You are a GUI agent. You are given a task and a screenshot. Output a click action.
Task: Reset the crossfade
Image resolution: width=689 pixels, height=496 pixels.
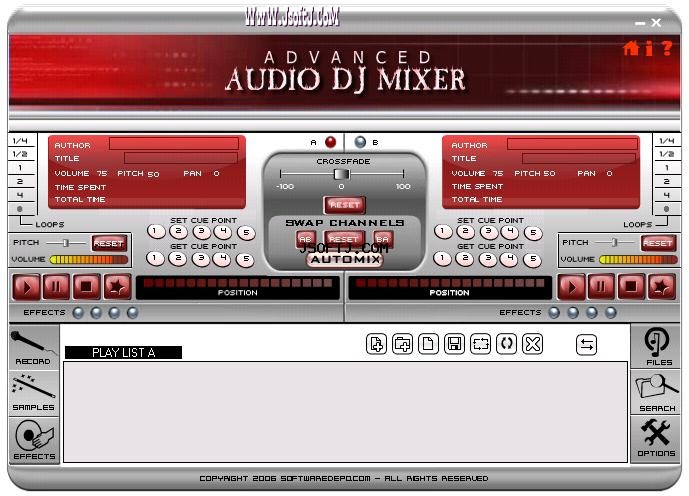click(x=344, y=205)
